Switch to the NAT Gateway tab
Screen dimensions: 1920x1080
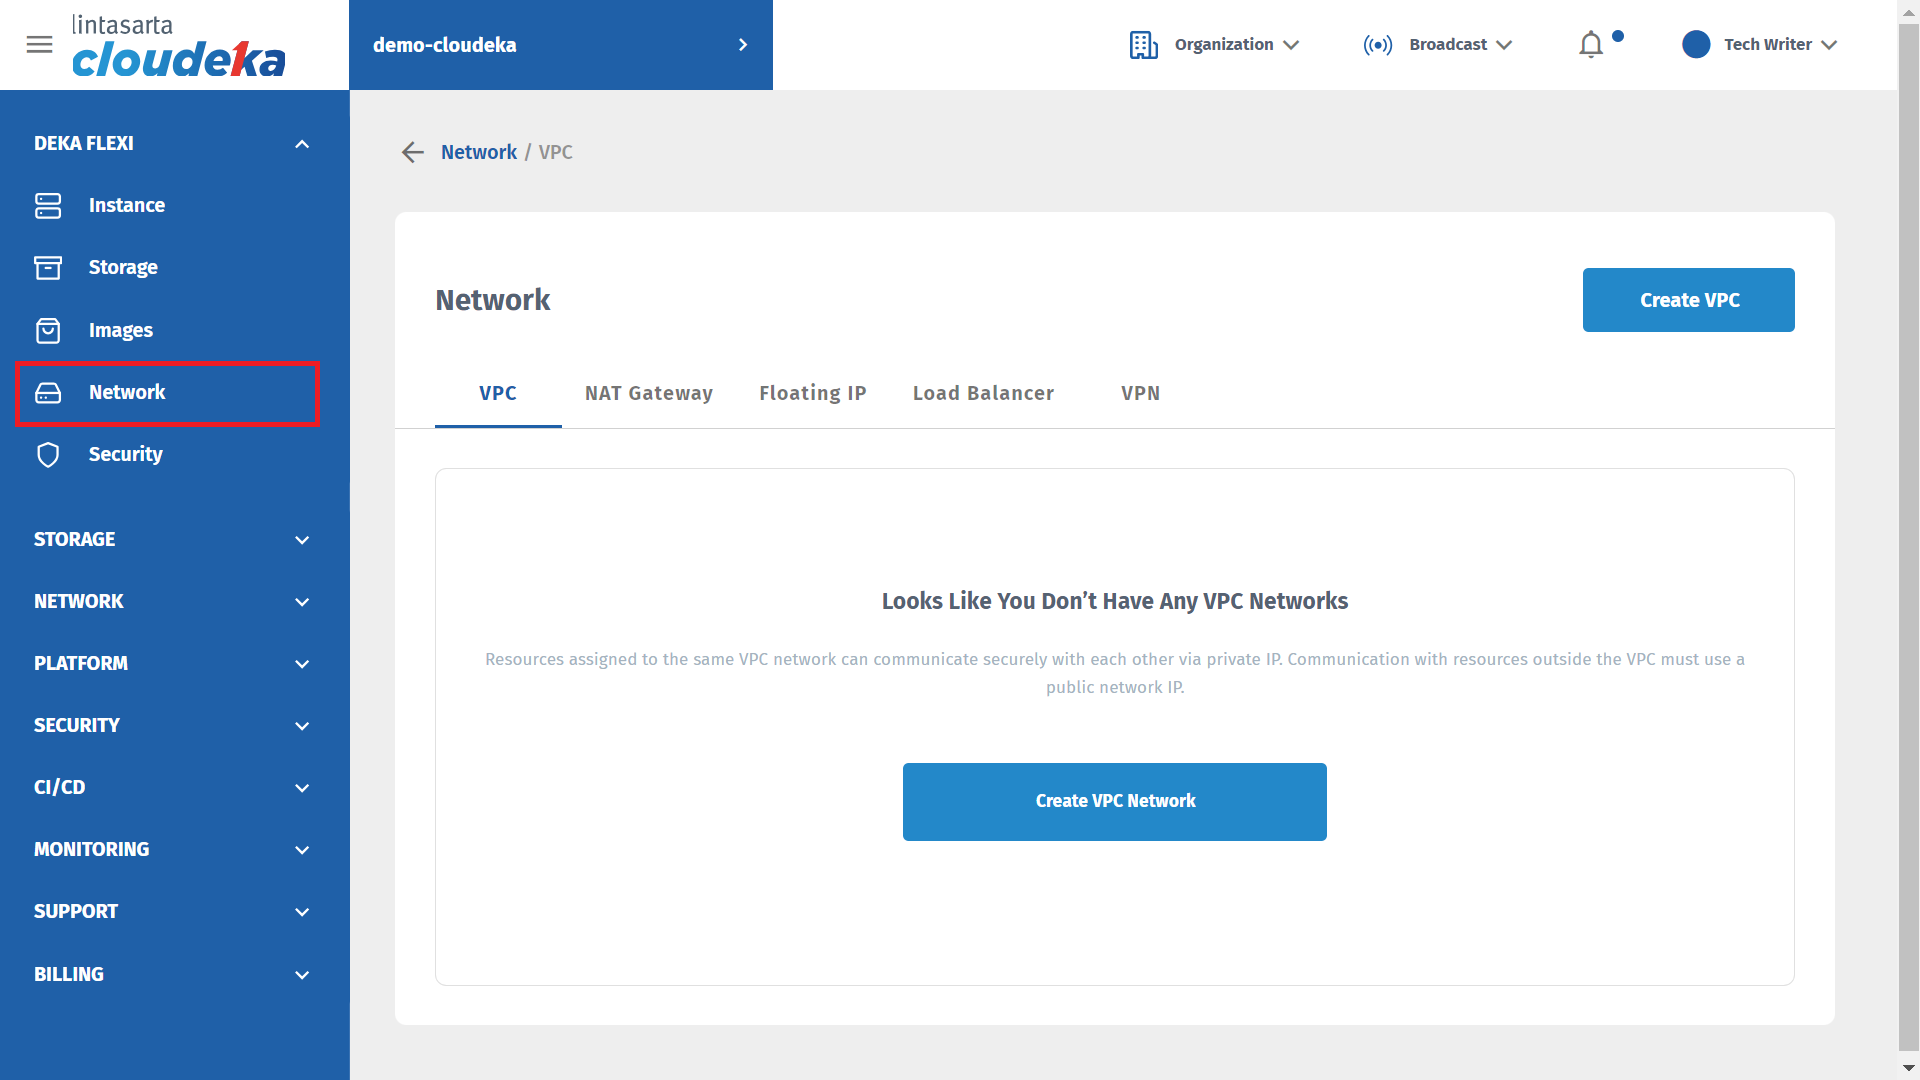point(648,393)
